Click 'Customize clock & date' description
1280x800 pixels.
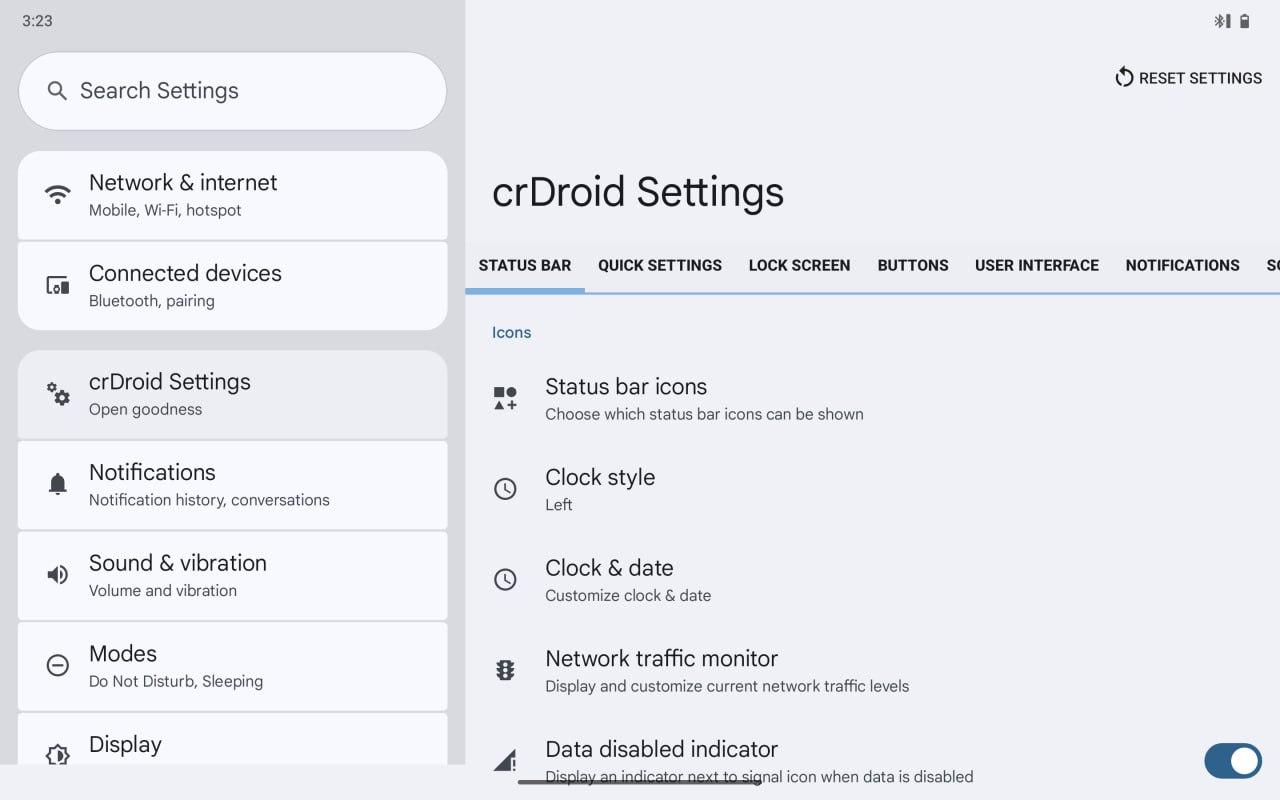(x=628, y=596)
